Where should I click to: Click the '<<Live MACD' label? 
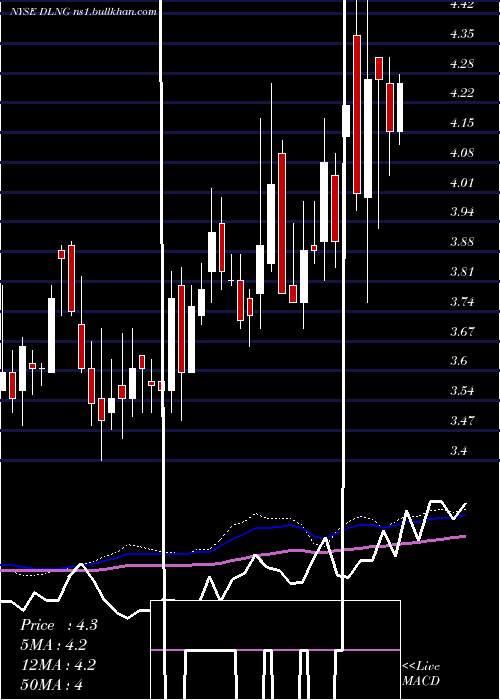click(x=421, y=673)
